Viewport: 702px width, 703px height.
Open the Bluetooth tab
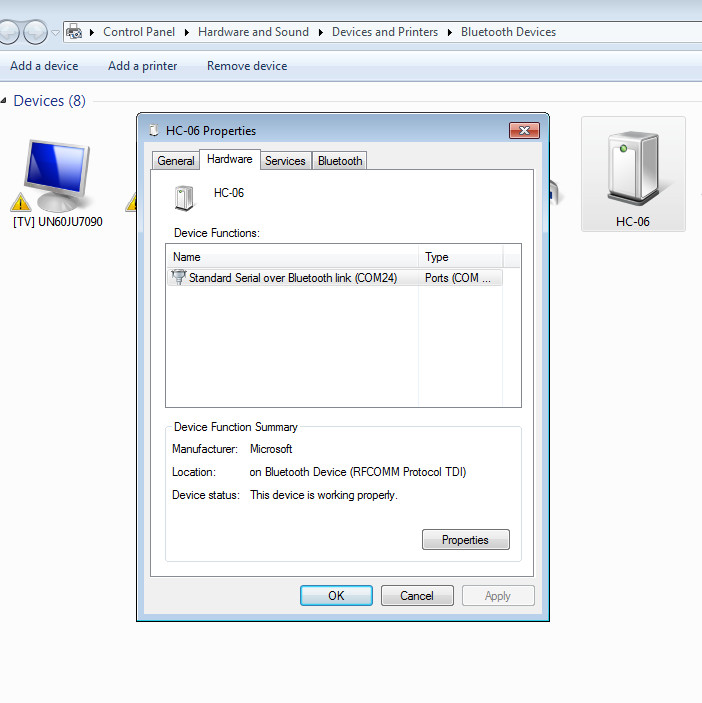coord(340,161)
